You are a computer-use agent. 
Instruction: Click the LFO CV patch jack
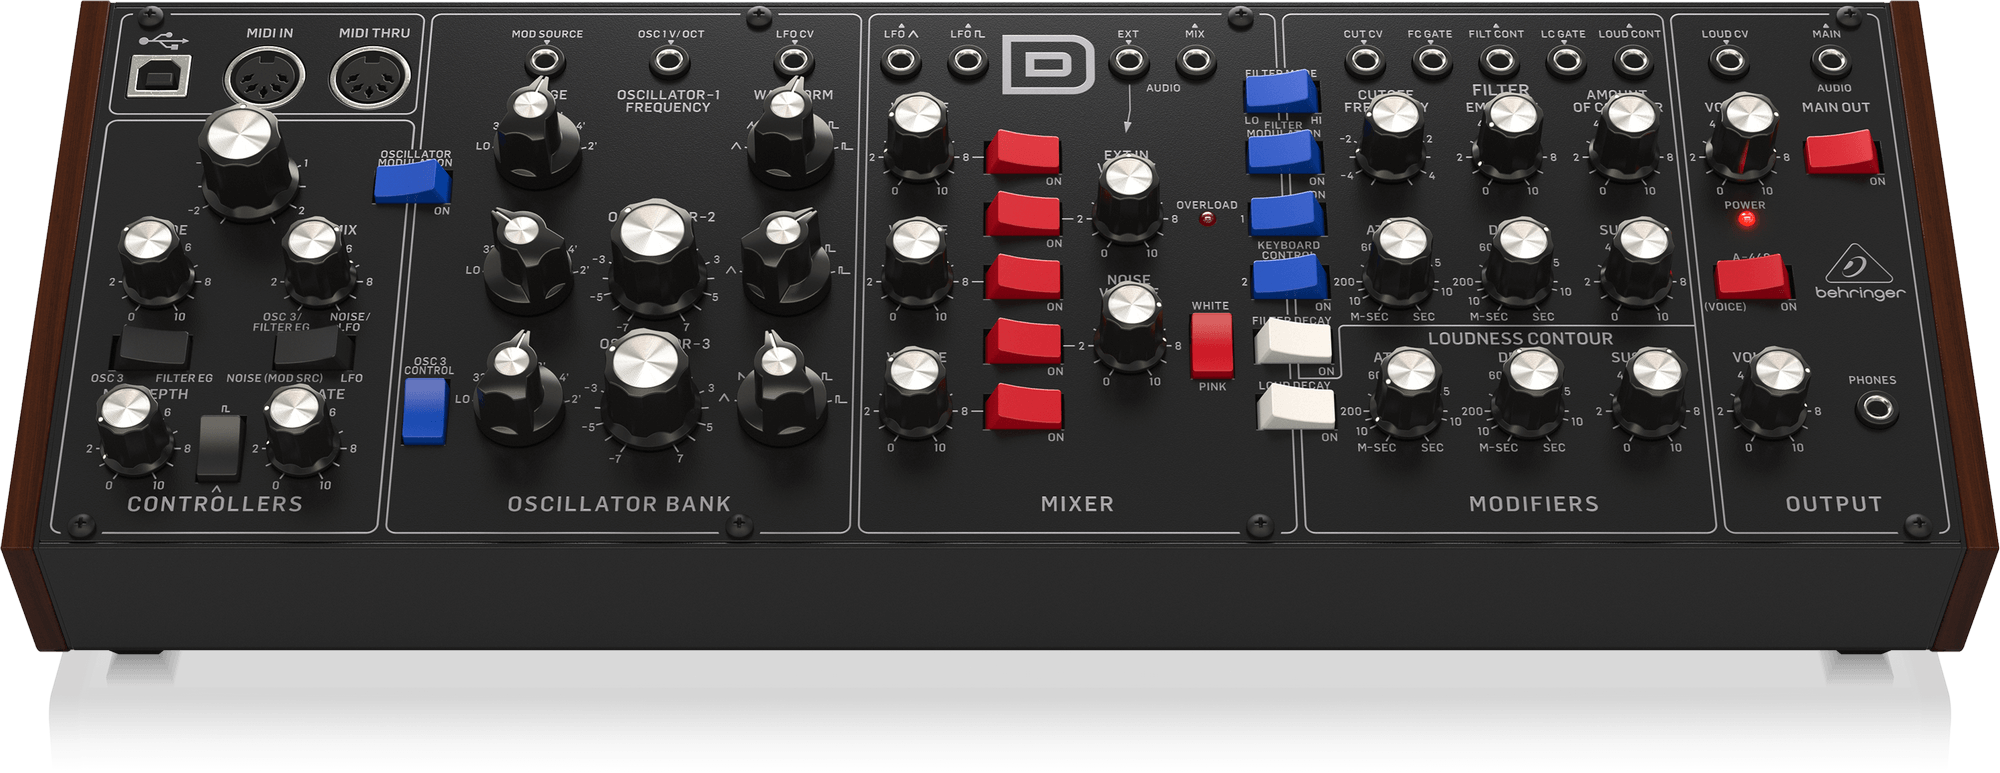pyautogui.click(x=794, y=61)
